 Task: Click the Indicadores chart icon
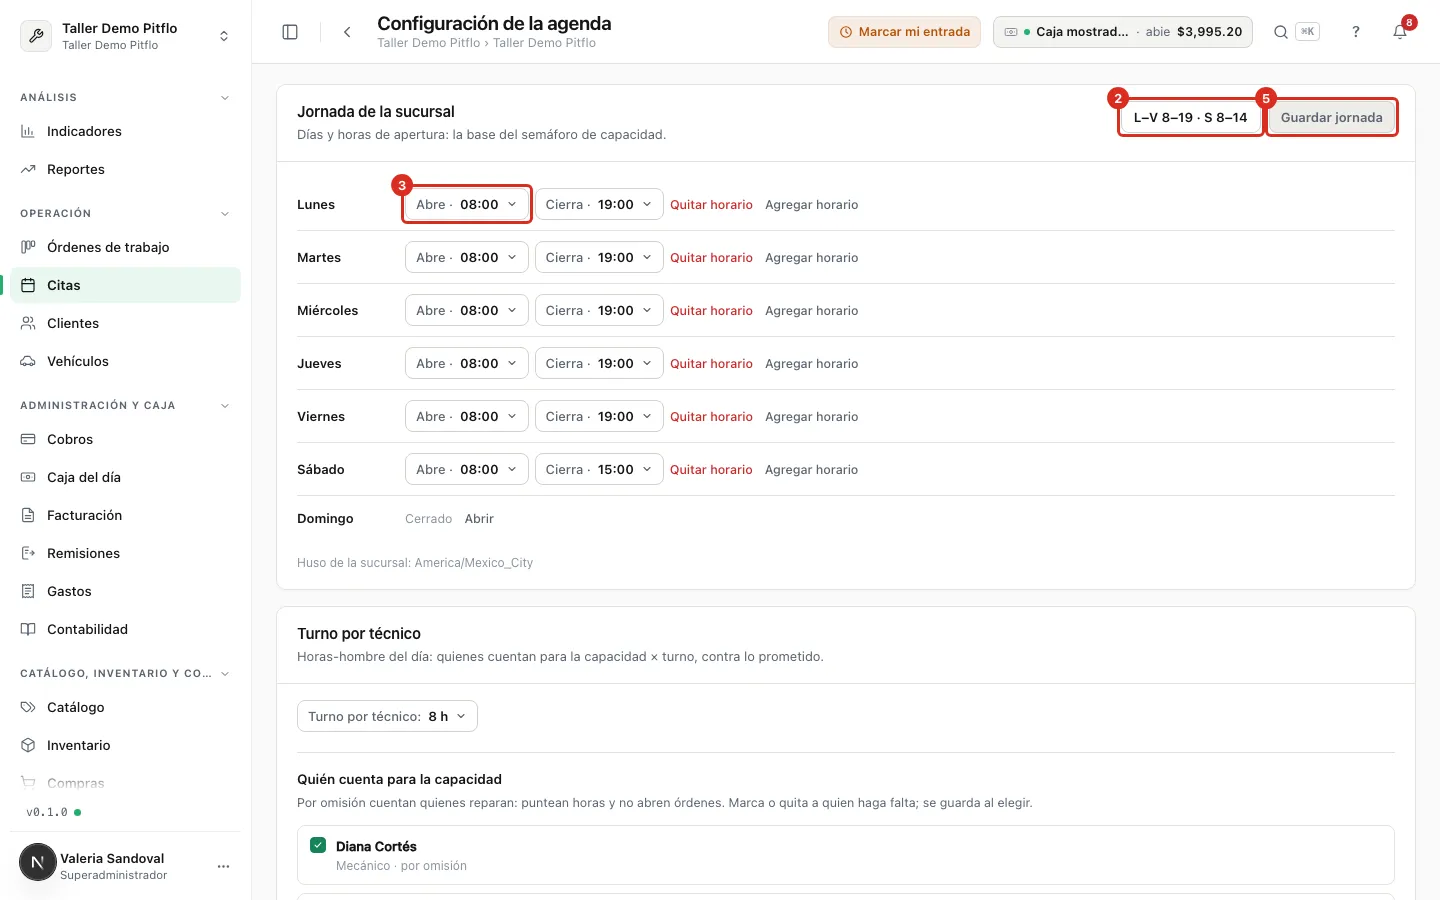pyautogui.click(x=28, y=131)
